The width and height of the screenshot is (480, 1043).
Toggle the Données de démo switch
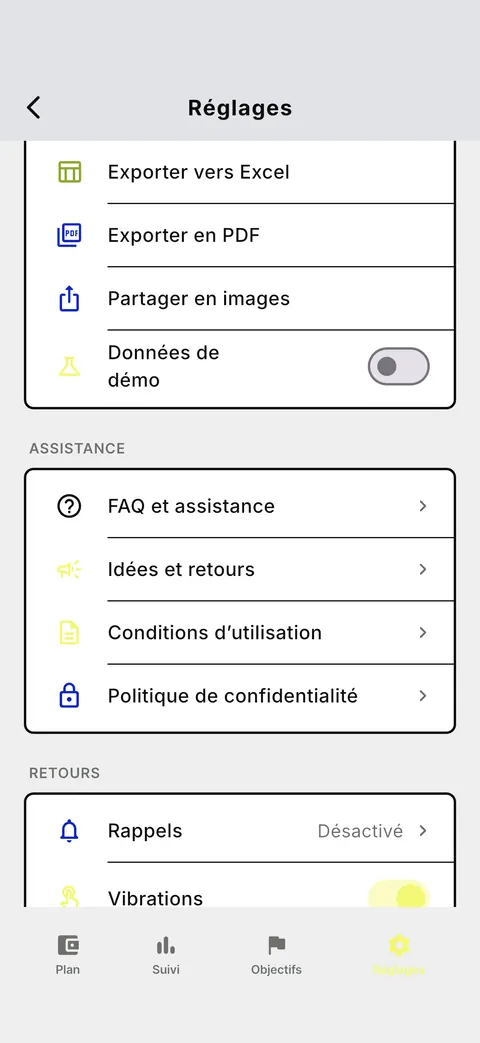click(399, 366)
